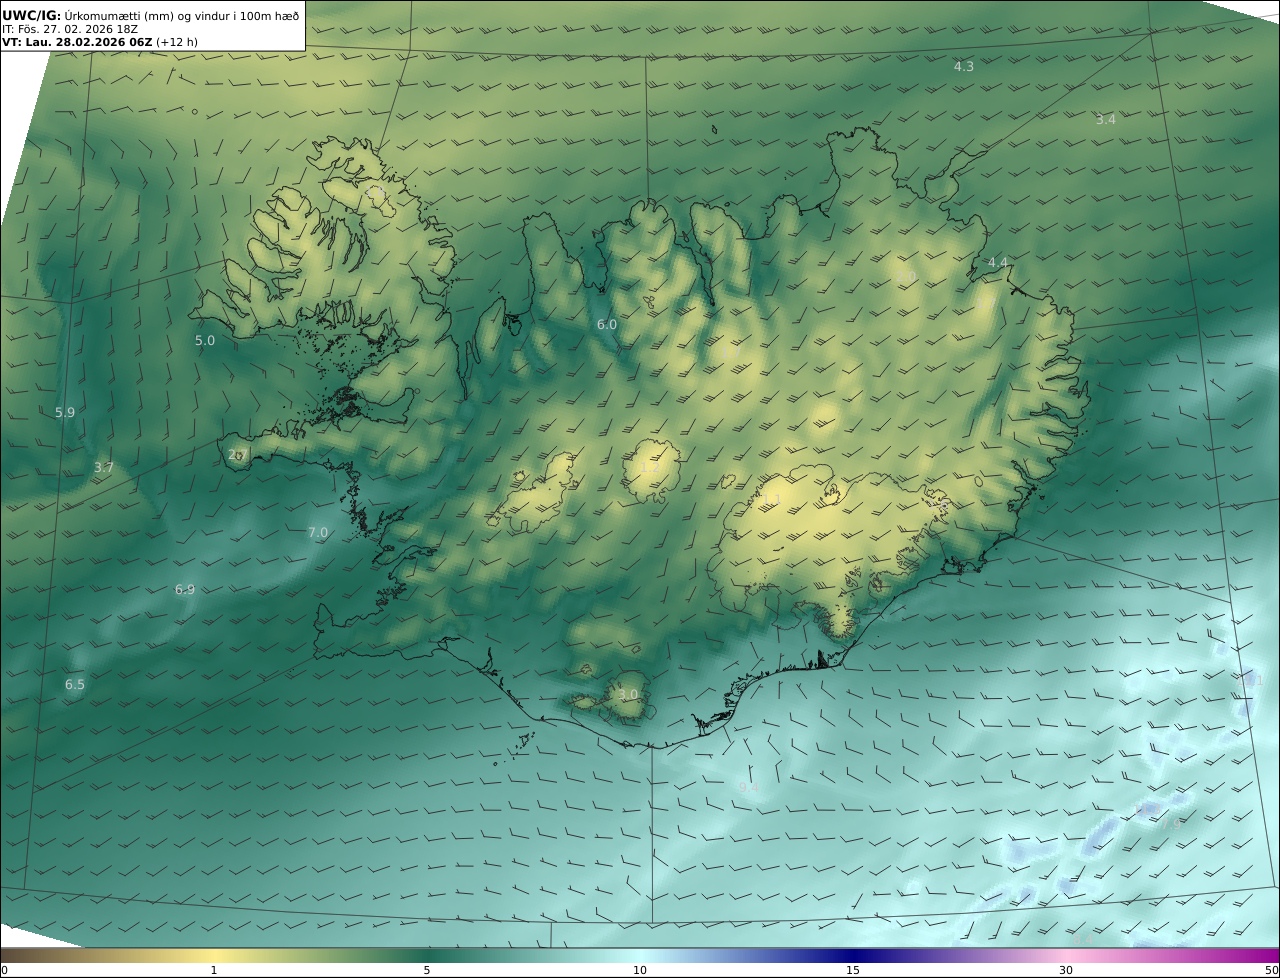Click the 3.4 value label on the map
This screenshot has height=978, width=1280.
pos(1105,119)
